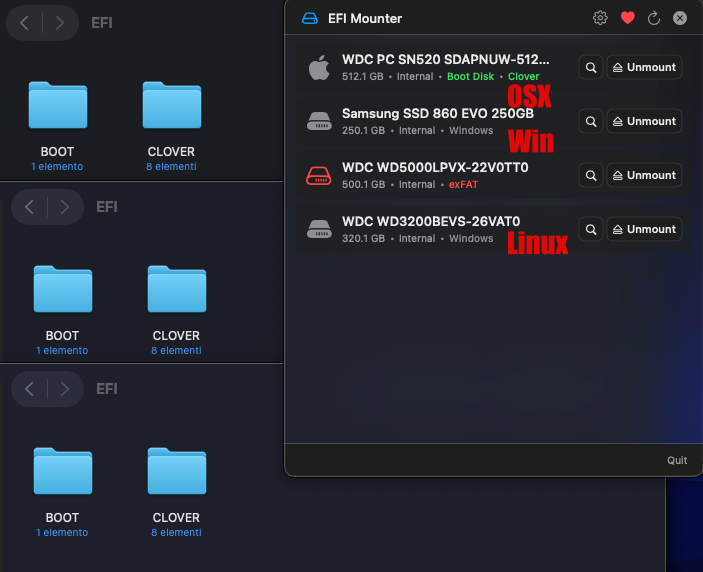The image size is (703, 572).
Task: Quit EFI Mounter
Action: 677,460
